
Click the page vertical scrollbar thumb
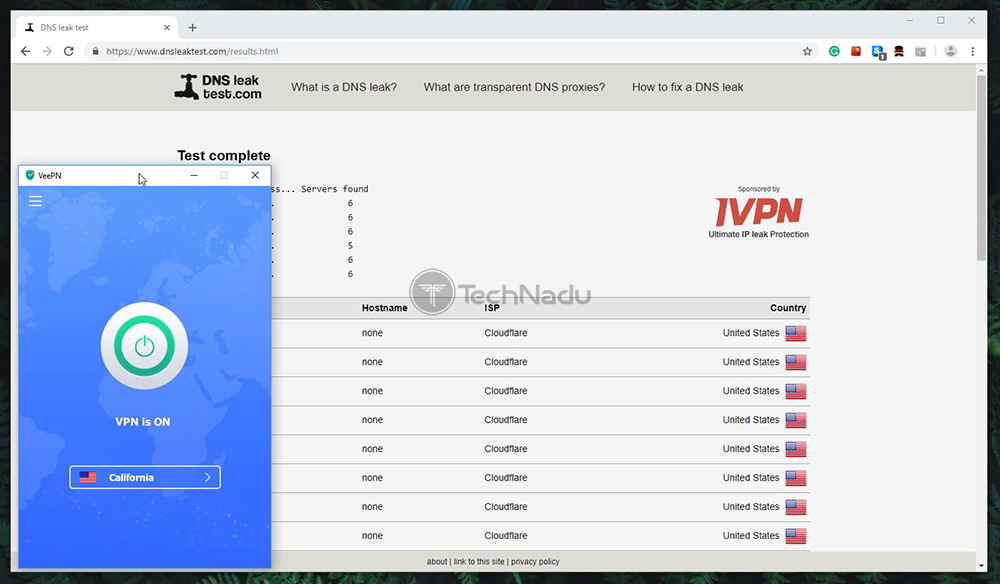[982, 168]
